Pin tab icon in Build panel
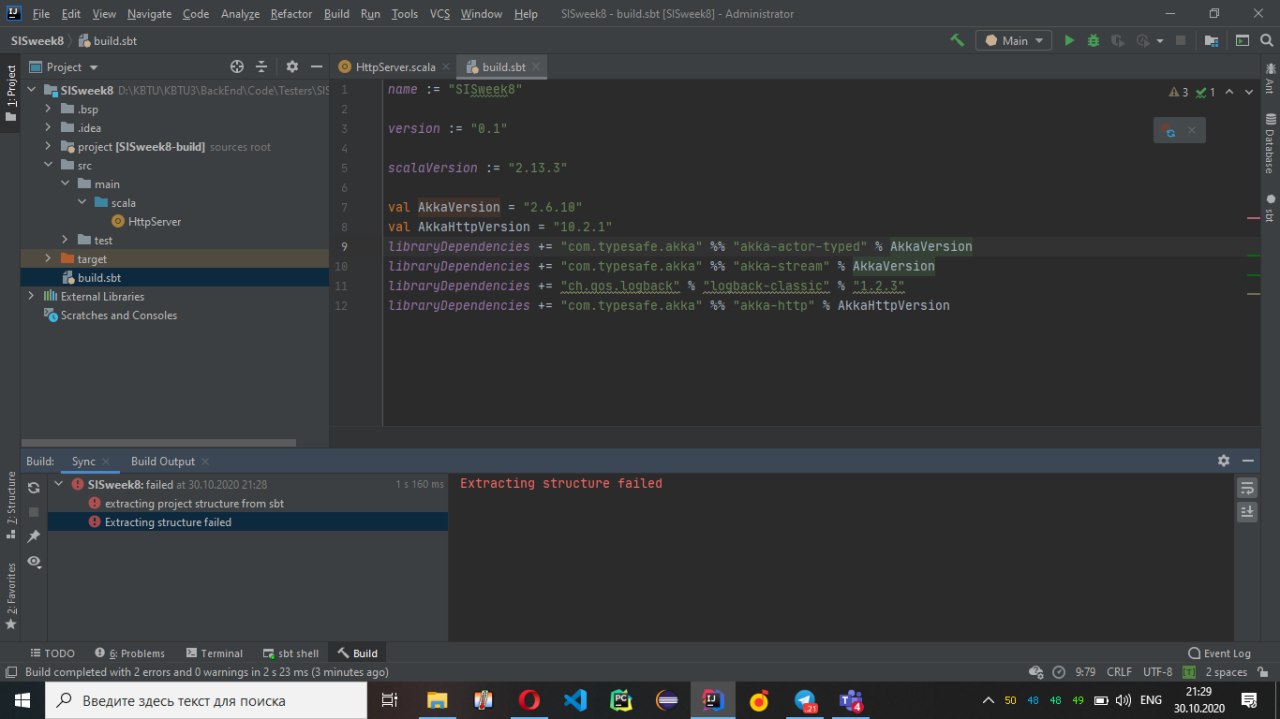Viewport: 1280px width, 719px height. point(33,537)
